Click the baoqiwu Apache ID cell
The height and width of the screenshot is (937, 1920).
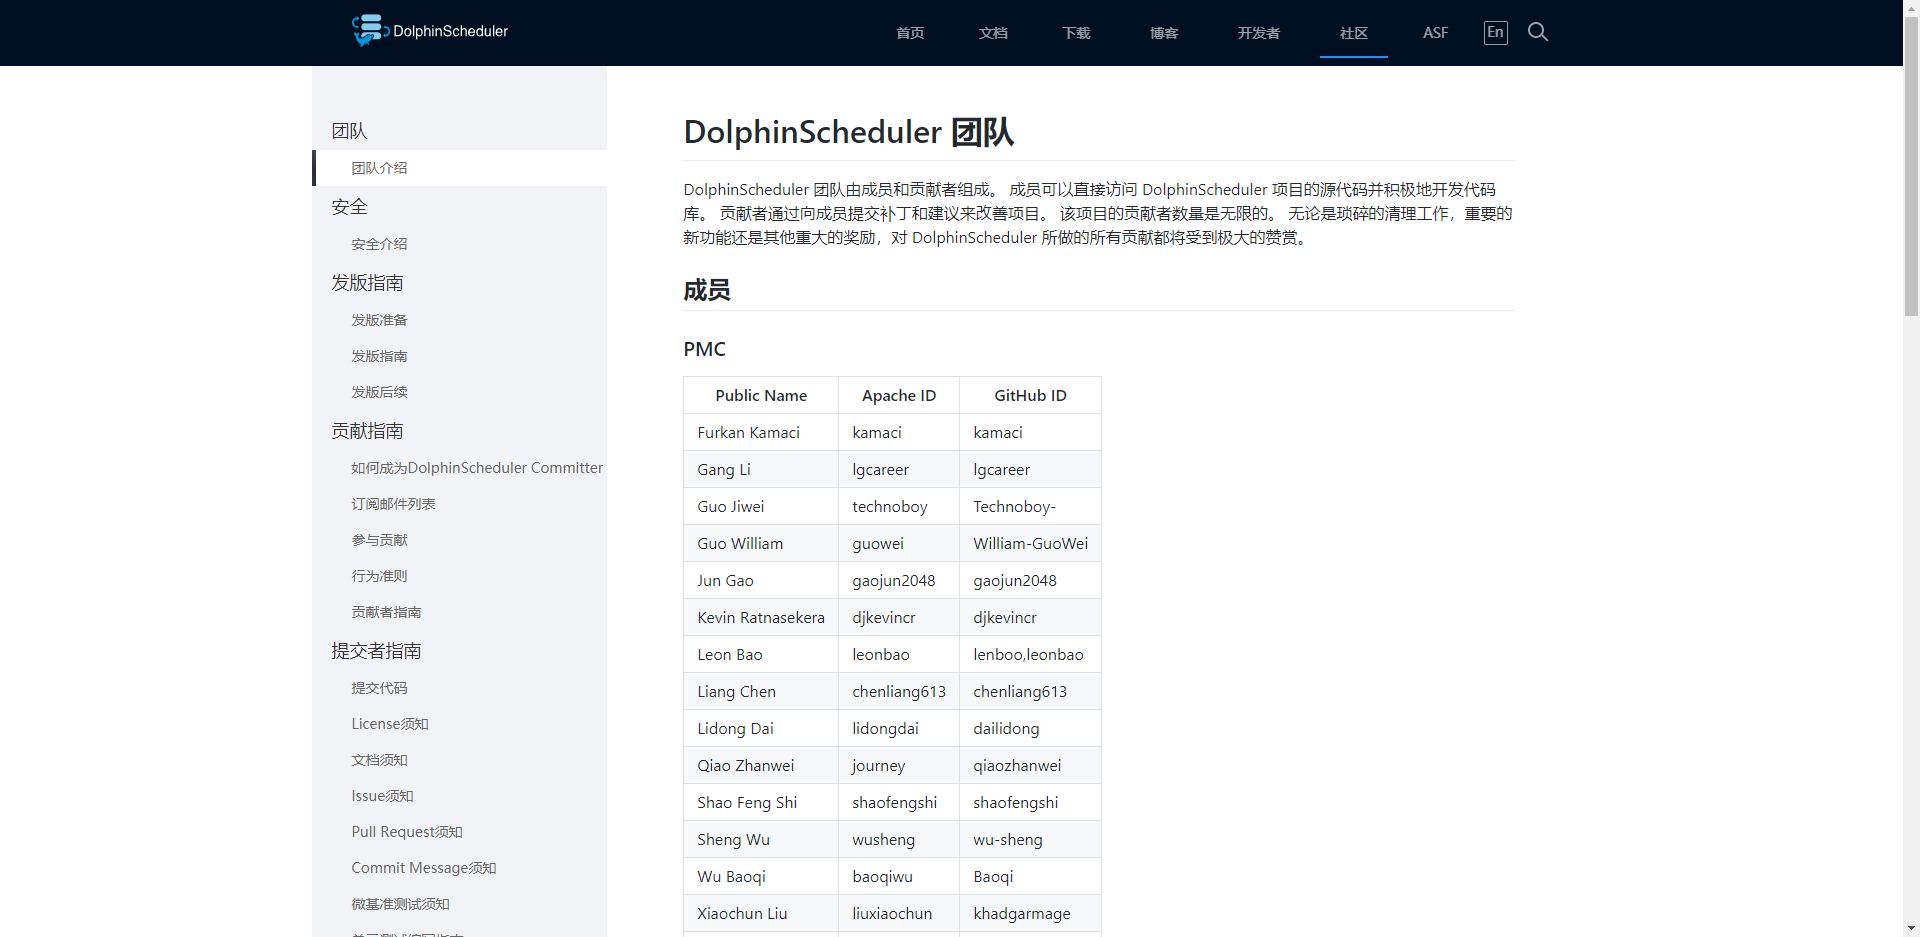click(x=899, y=877)
